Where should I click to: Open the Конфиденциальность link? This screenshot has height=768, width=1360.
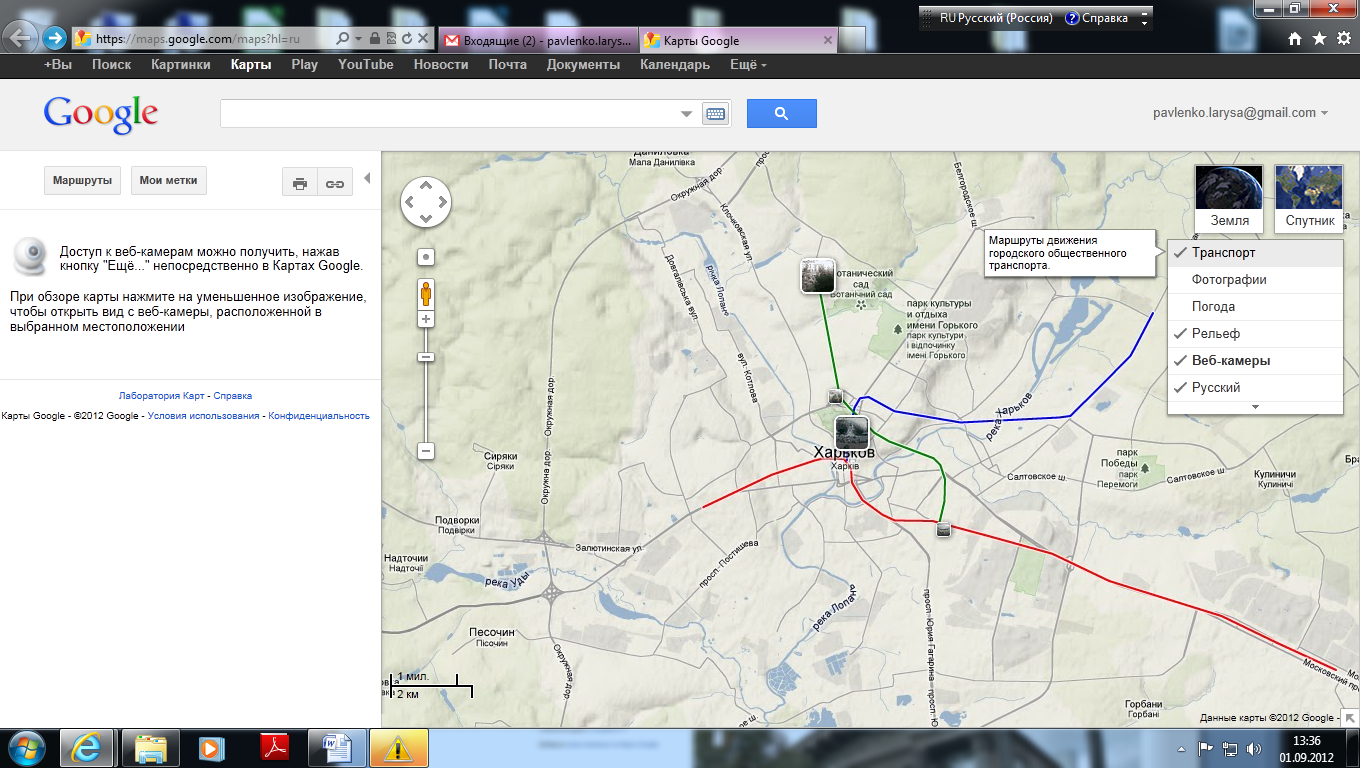(319, 416)
